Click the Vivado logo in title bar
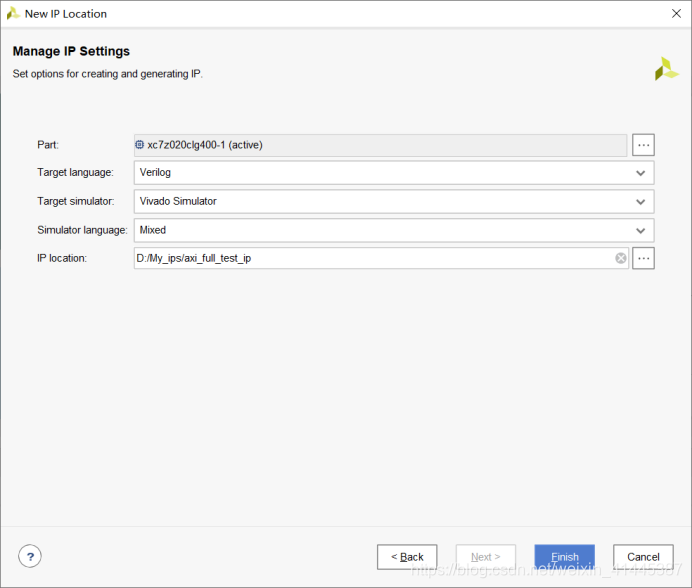Screen dimensions: 692x588 13,14
